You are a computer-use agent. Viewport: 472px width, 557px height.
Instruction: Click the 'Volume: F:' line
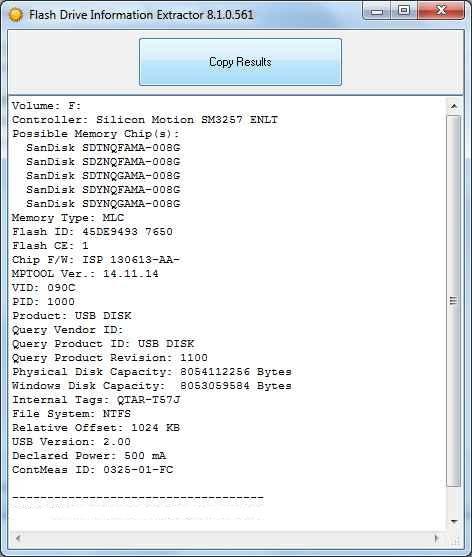pos(47,106)
